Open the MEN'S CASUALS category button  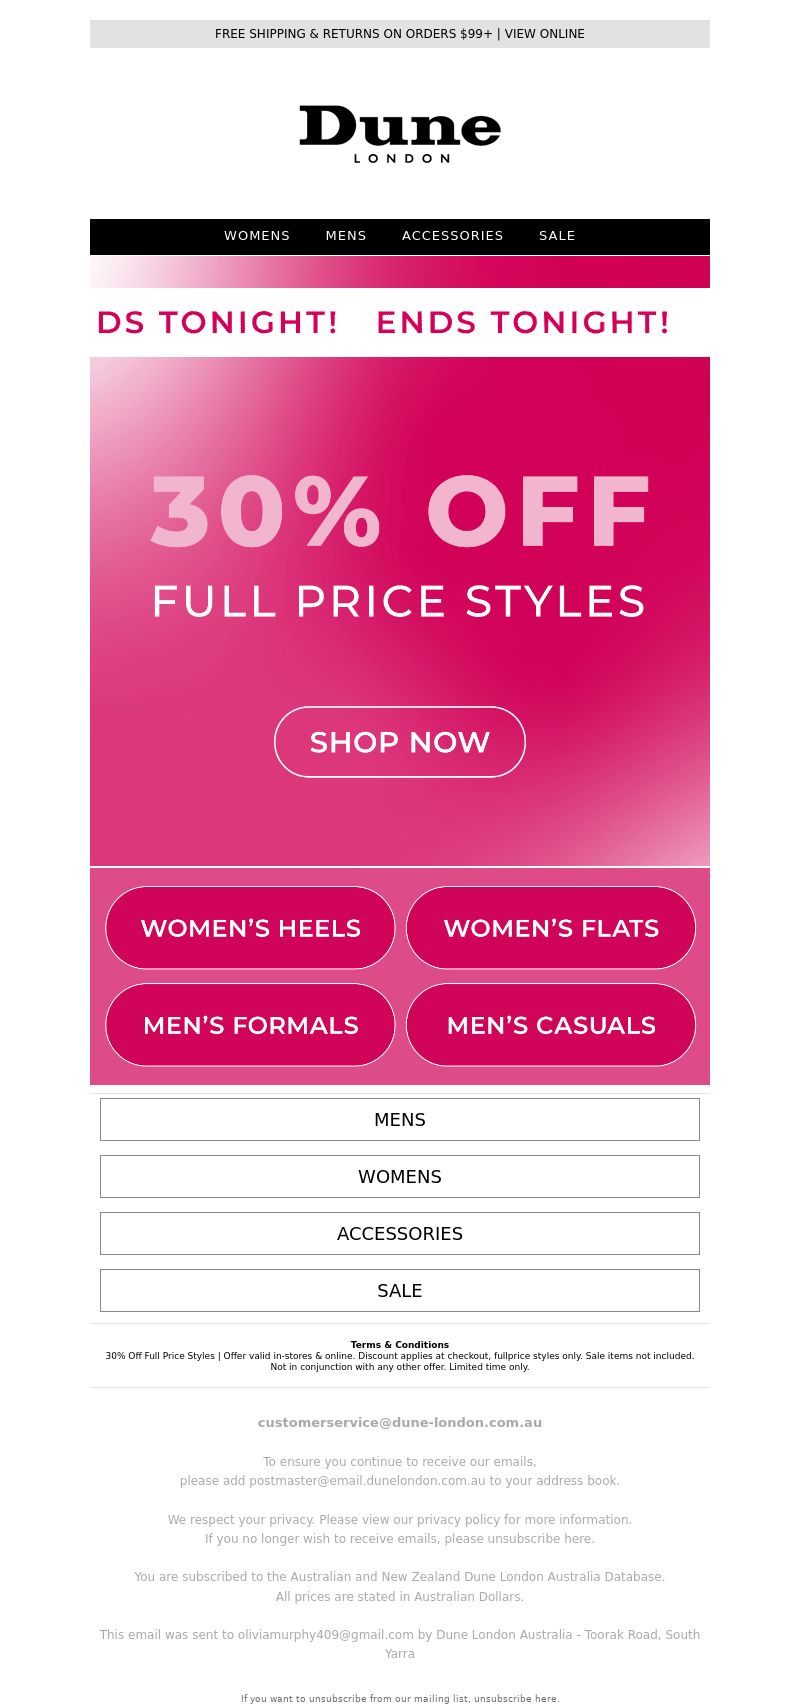point(551,1025)
